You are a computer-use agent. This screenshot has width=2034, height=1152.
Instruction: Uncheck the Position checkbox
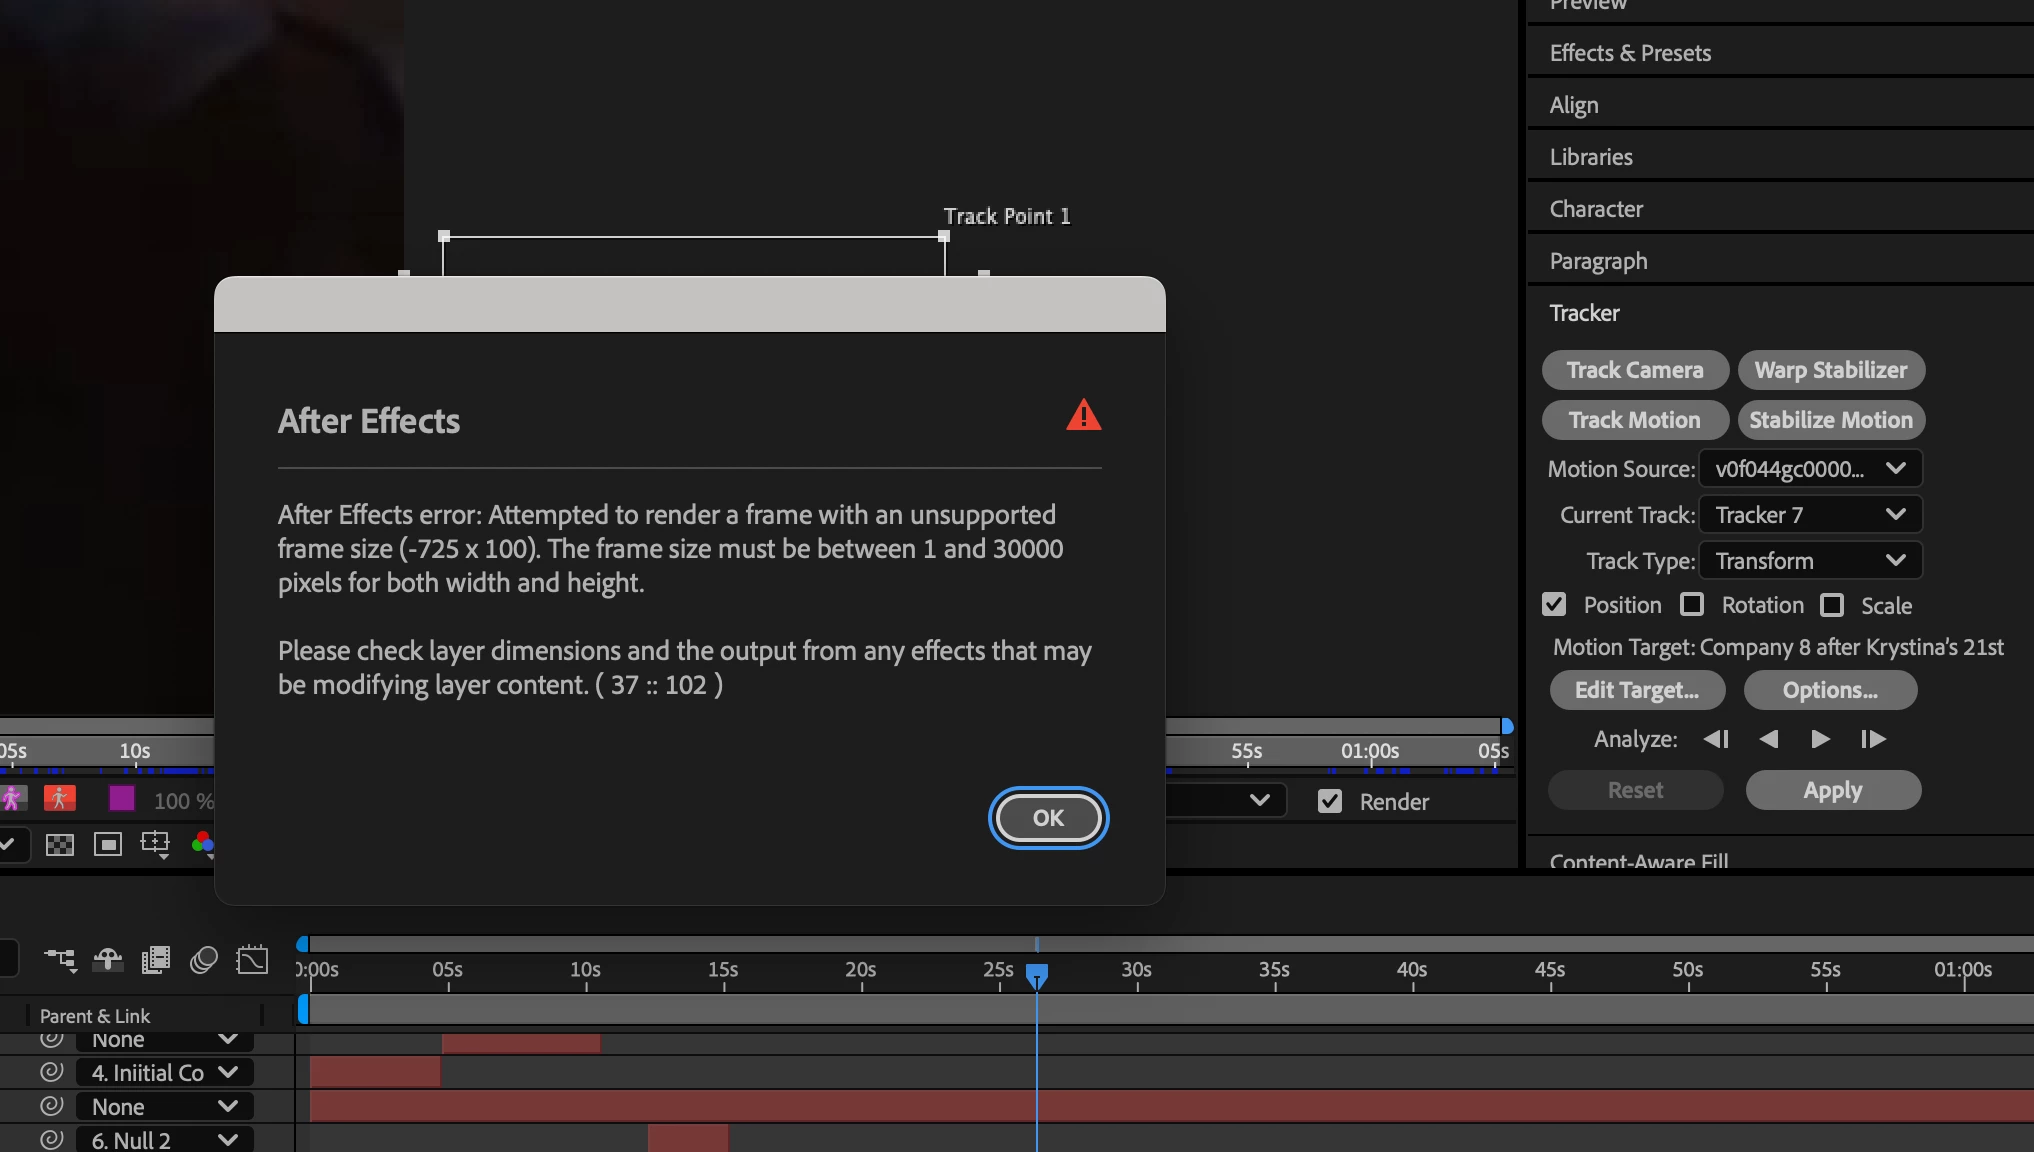[1554, 605]
